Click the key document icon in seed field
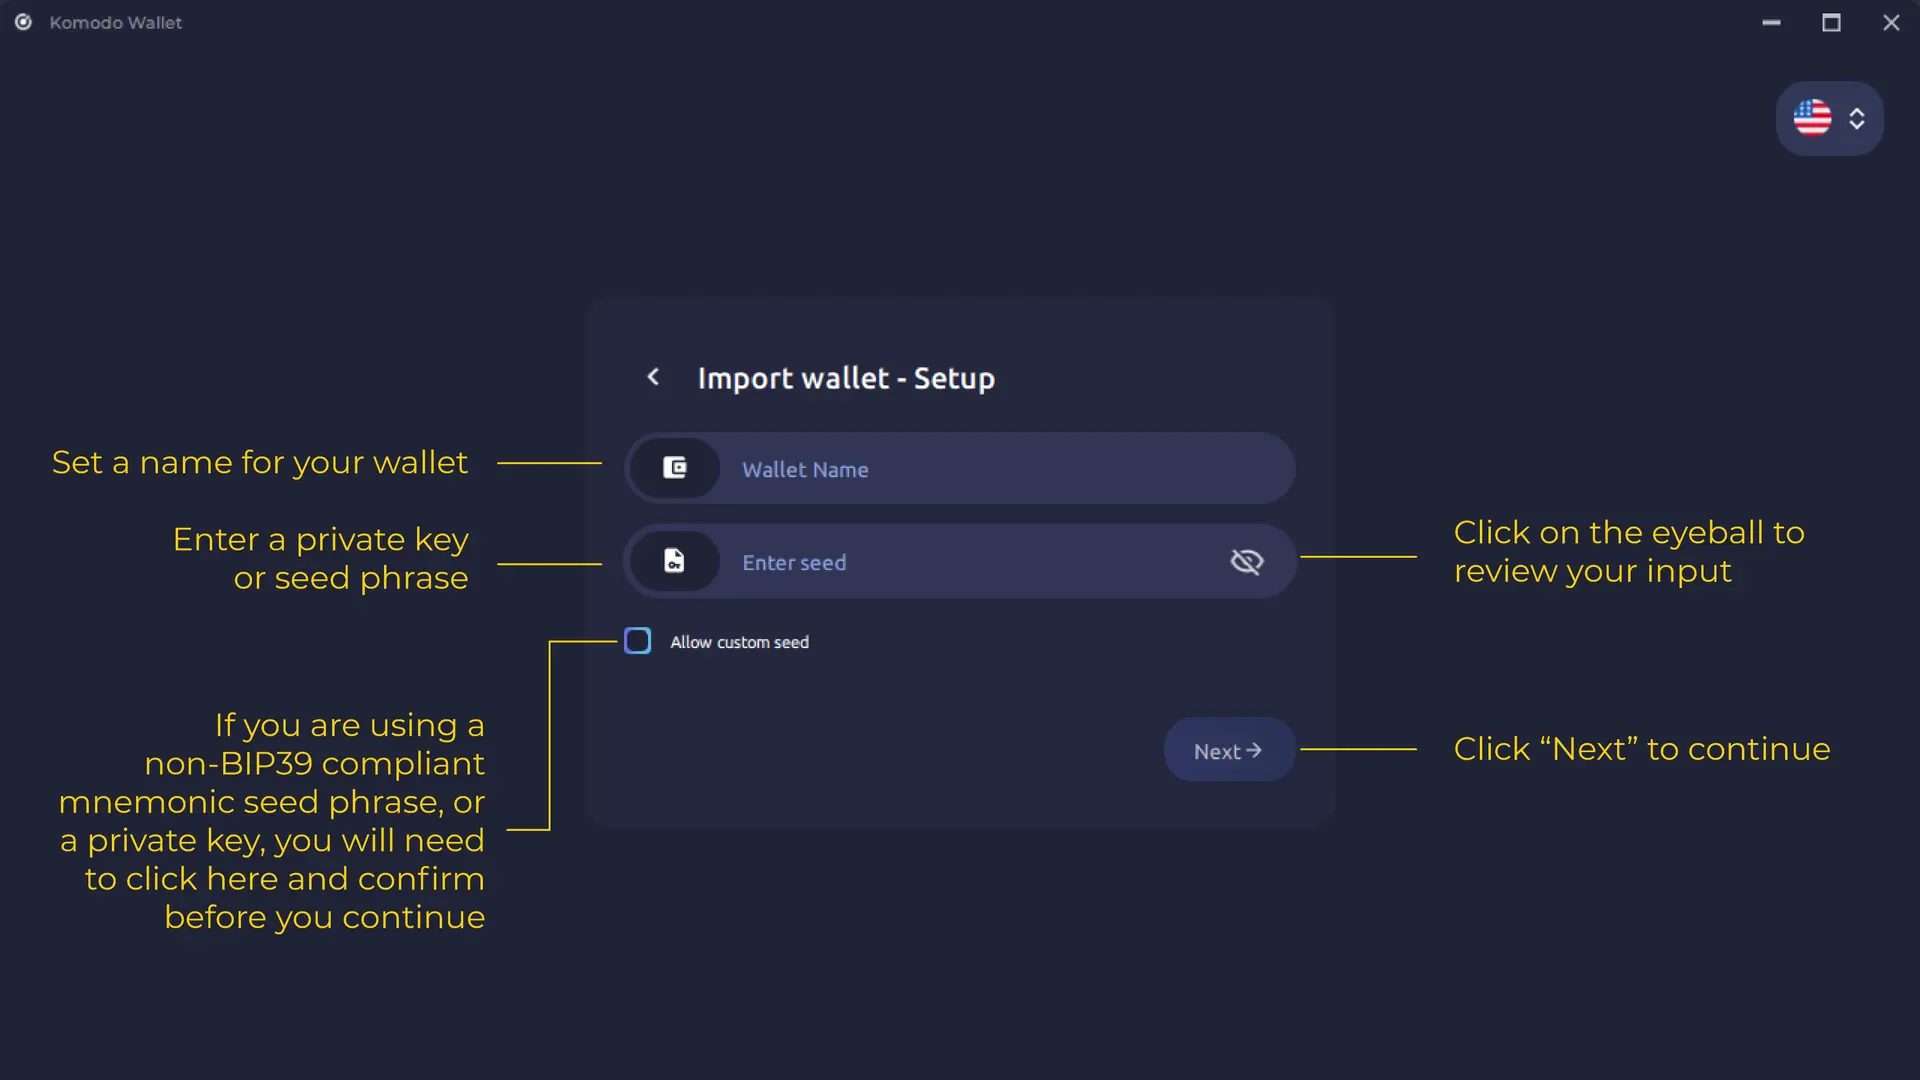 point(675,560)
